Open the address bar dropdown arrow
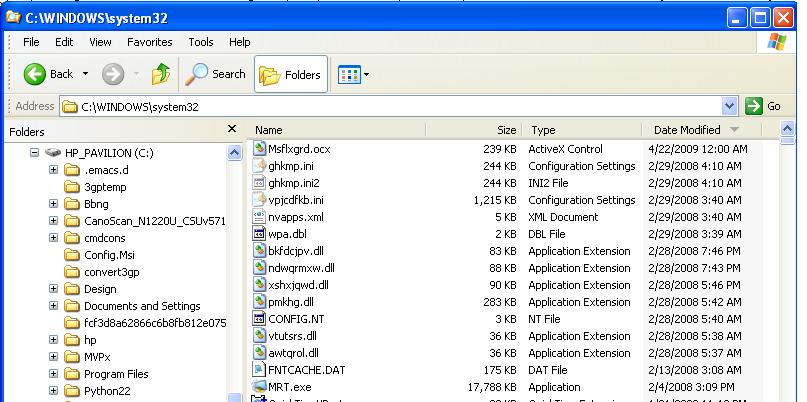The width and height of the screenshot is (807, 402). click(x=729, y=106)
